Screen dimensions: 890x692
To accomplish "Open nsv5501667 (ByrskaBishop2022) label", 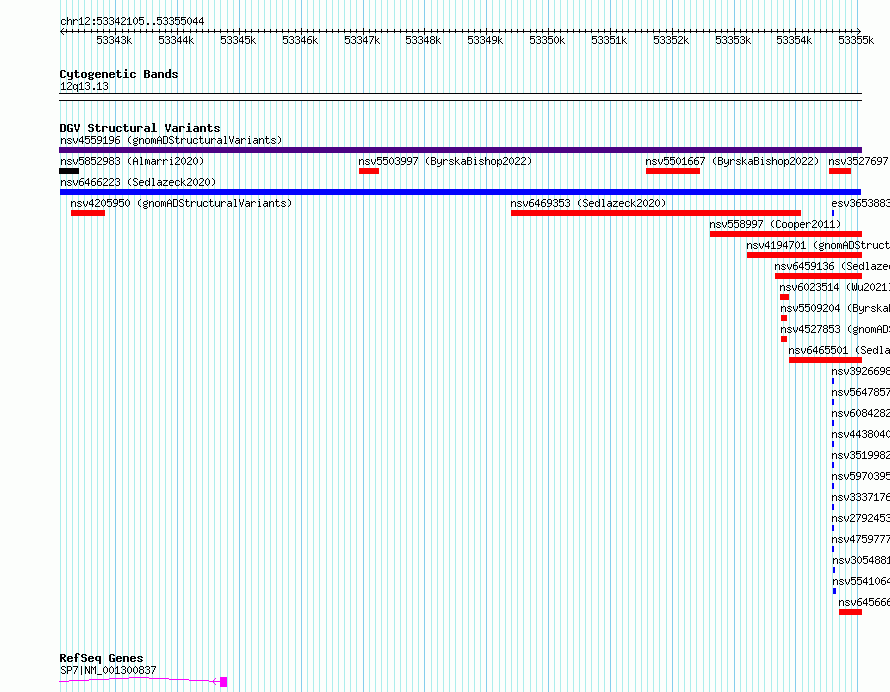I will (x=732, y=161).
